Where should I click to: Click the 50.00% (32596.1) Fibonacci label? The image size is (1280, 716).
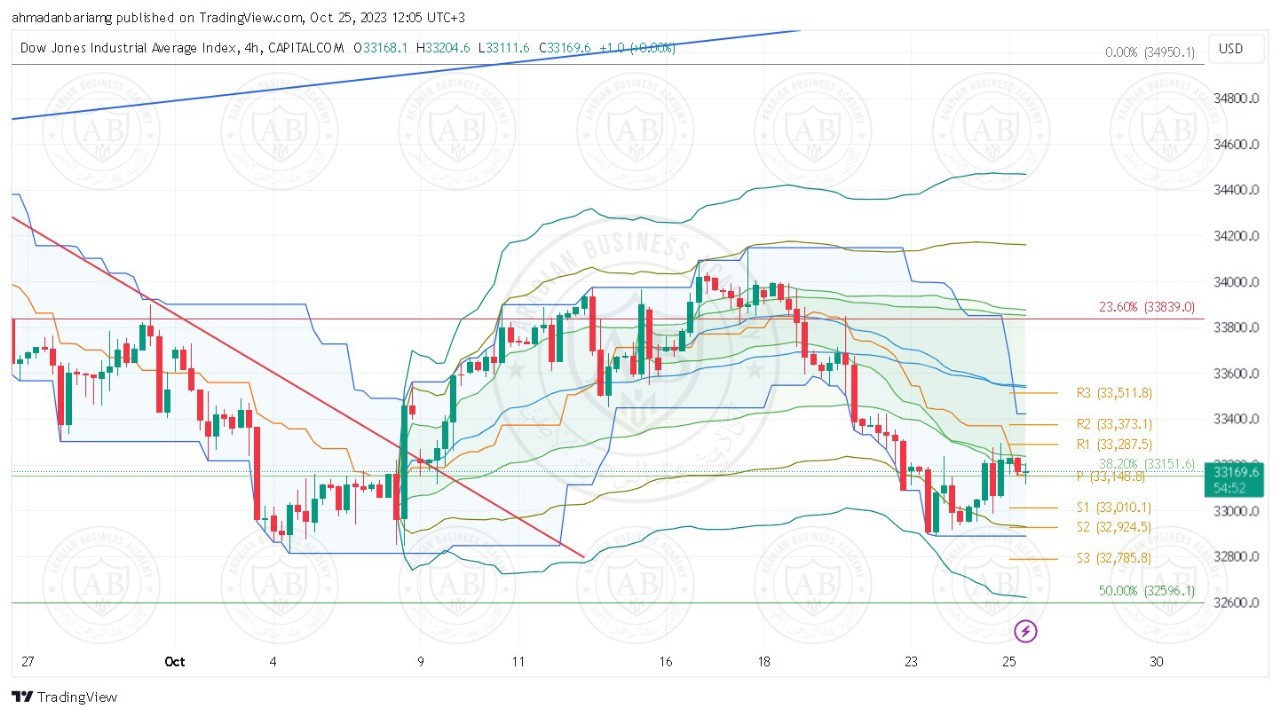click(1147, 591)
